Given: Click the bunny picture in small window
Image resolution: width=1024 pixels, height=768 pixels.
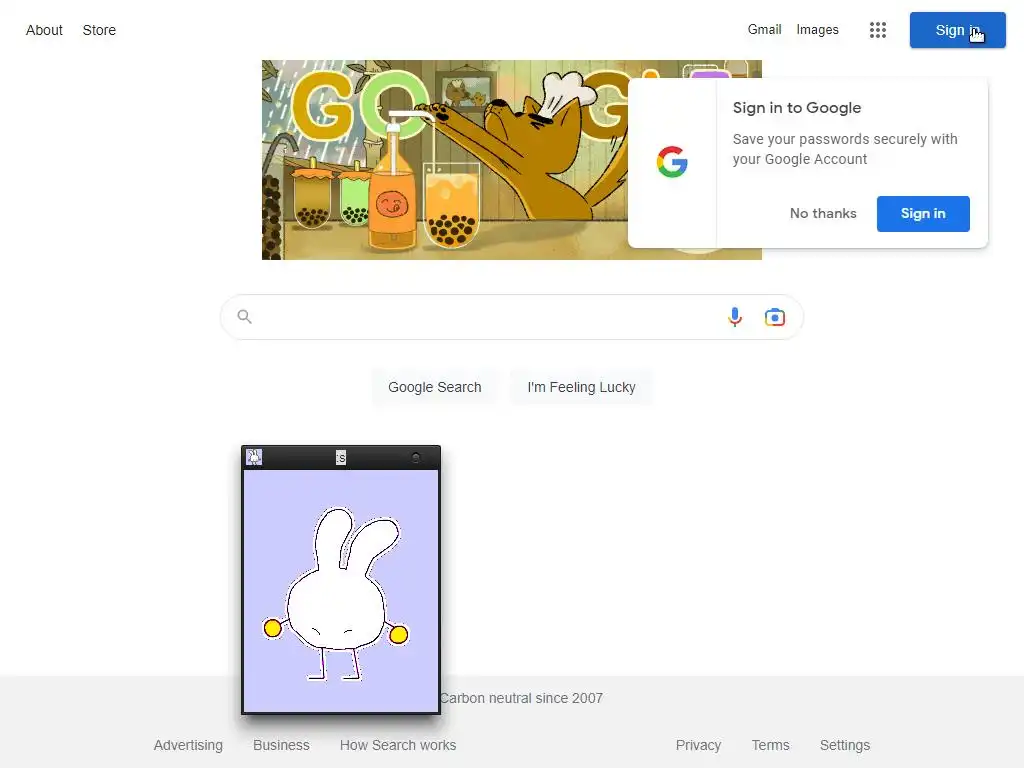Looking at the screenshot, I should tap(341, 591).
